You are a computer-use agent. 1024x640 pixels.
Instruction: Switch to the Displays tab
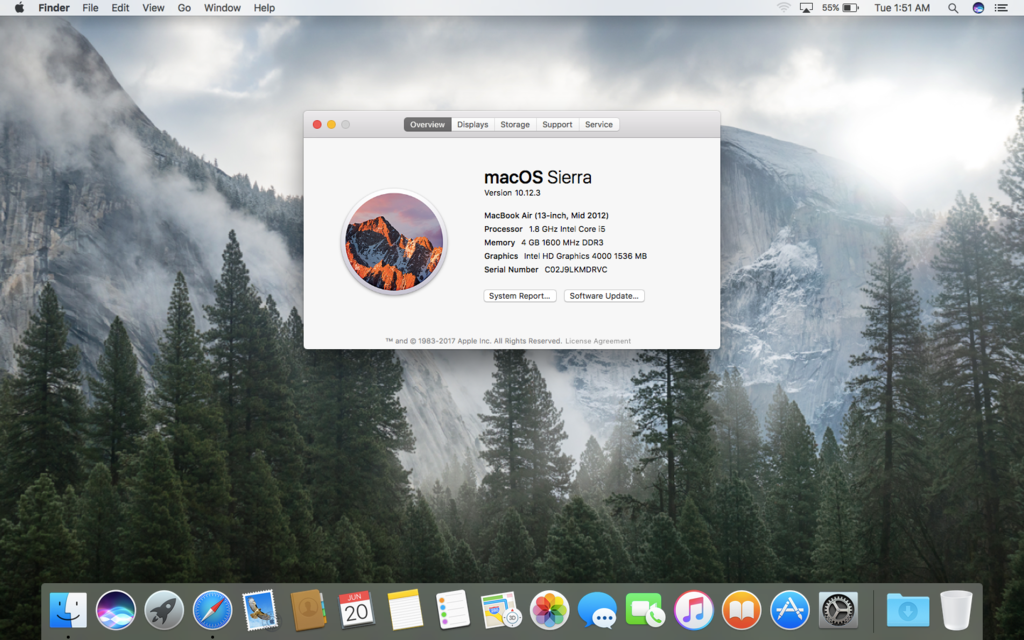click(x=473, y=124)
